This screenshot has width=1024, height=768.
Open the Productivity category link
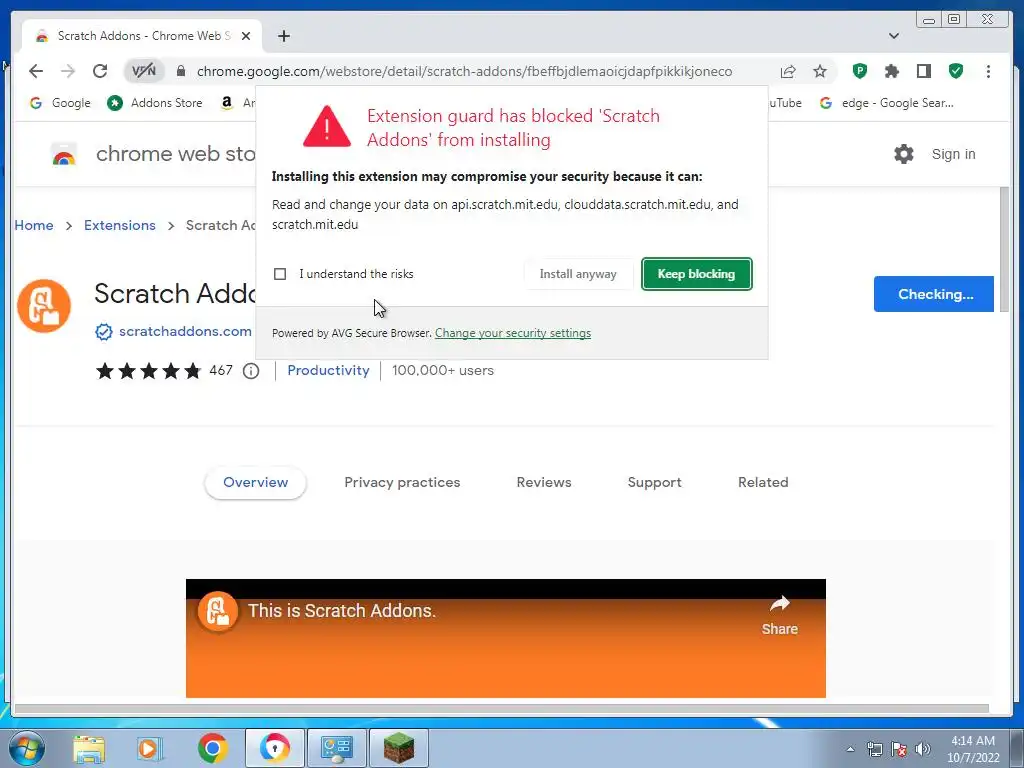[328, 370]
